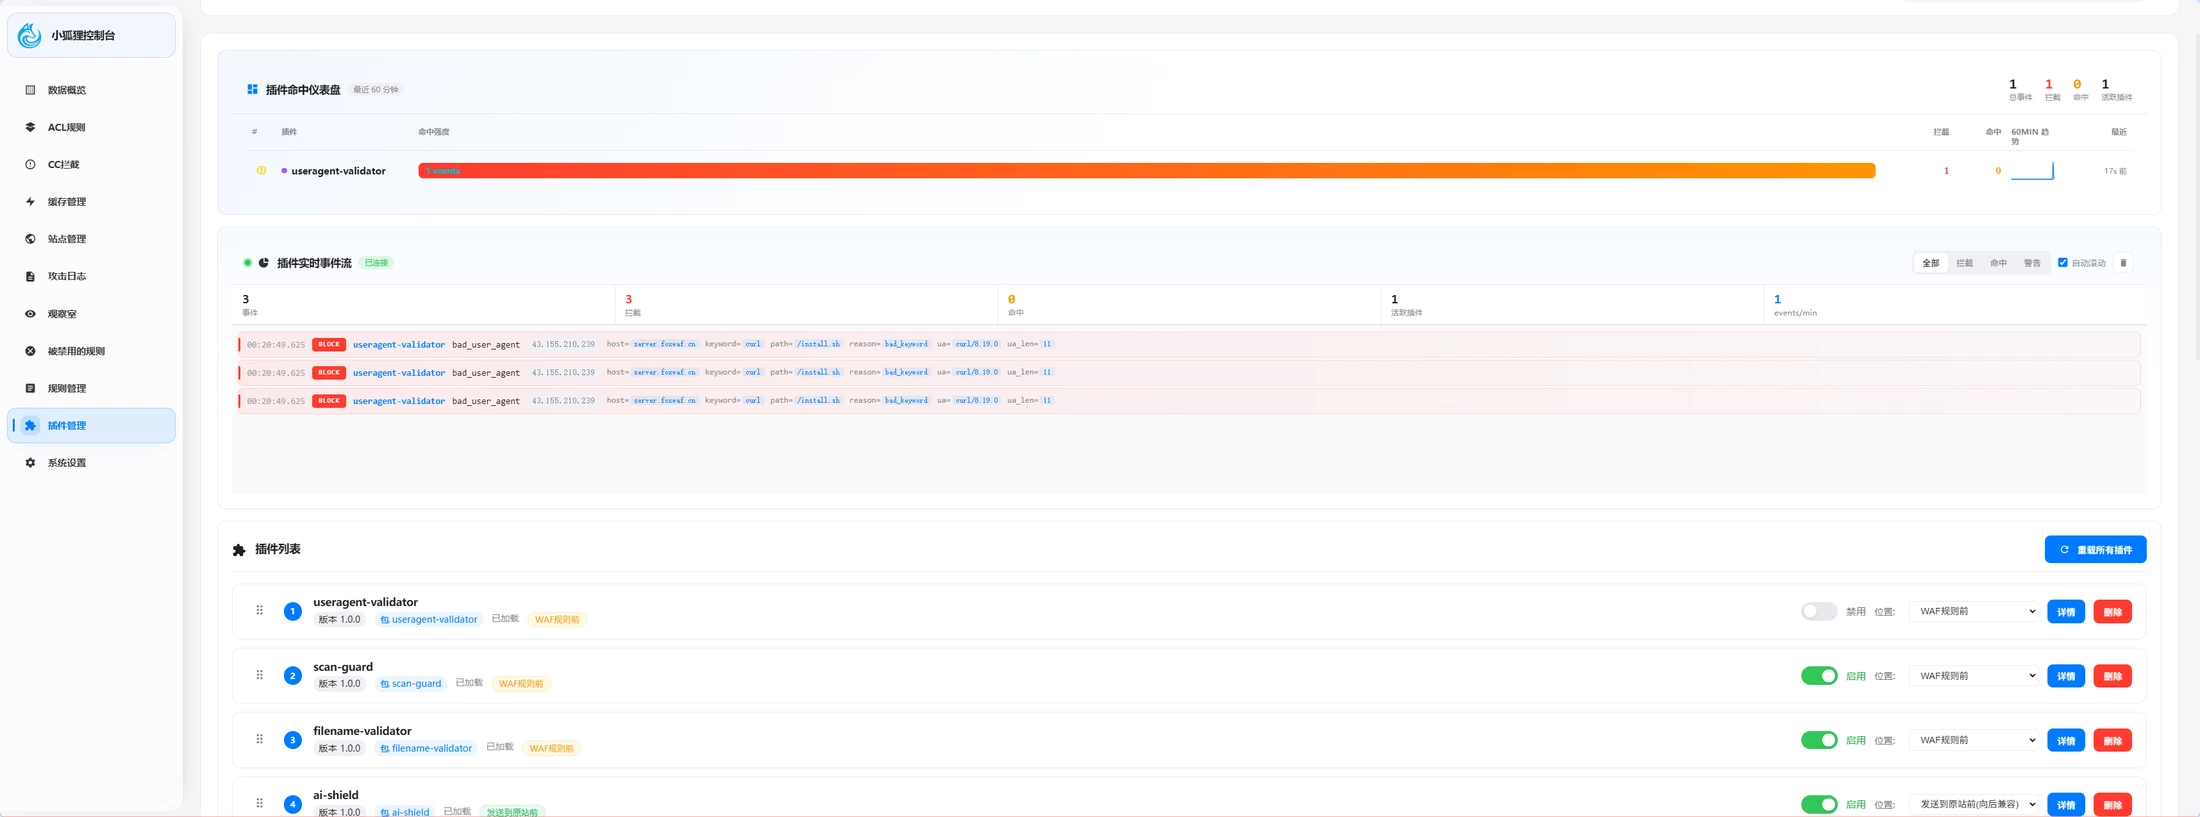
Task: Select the 插件管理 sidebar item
Action: point(91,425)
